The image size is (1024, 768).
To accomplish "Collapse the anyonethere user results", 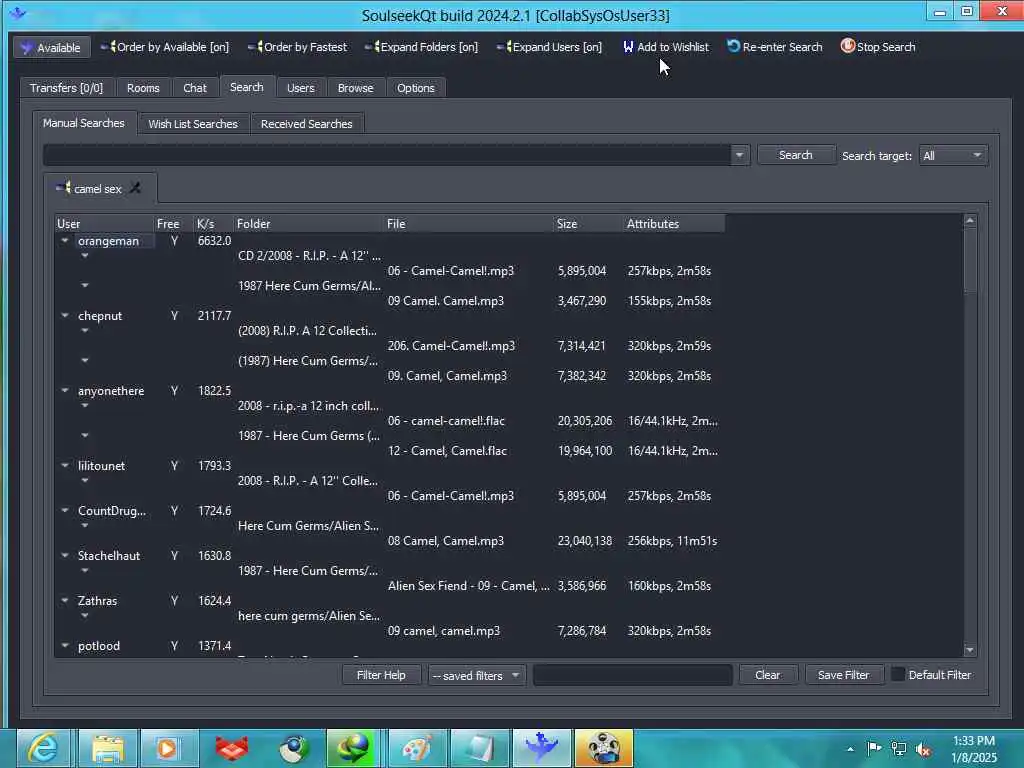I will point(65,391).
